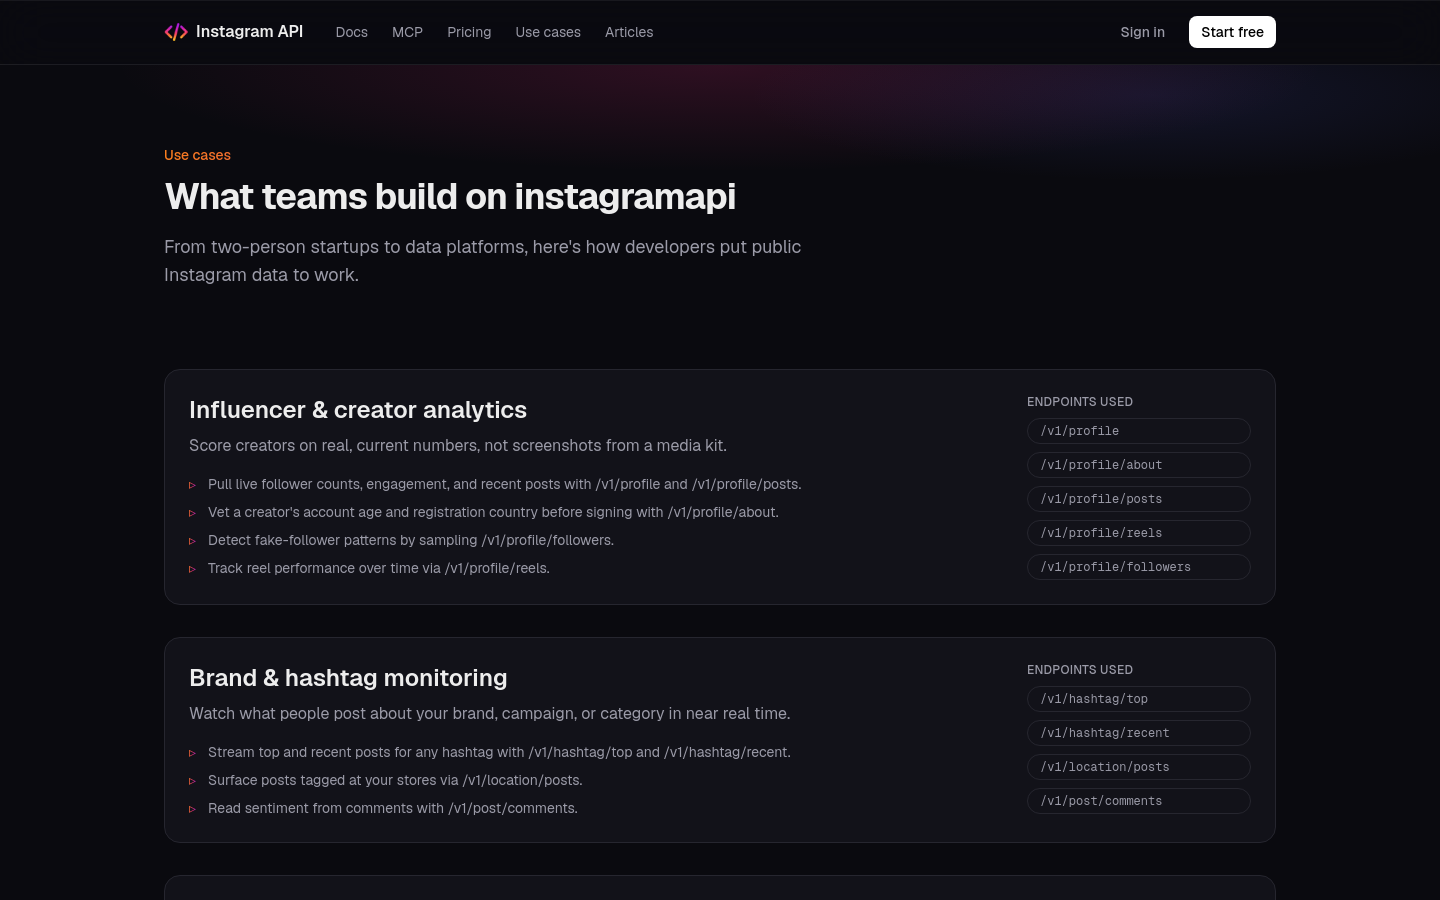Viewport: 1440px width, 900px height.
Task: Click the bullet arrow beside Read sentiment from comments
Action: pos(192,809)
